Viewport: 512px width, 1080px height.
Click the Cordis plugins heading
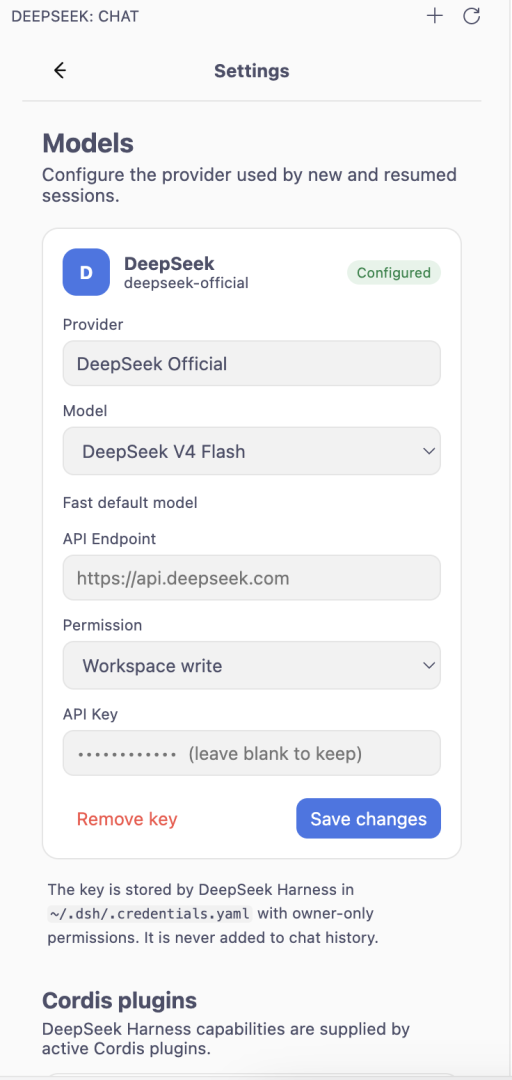(120, 999)
